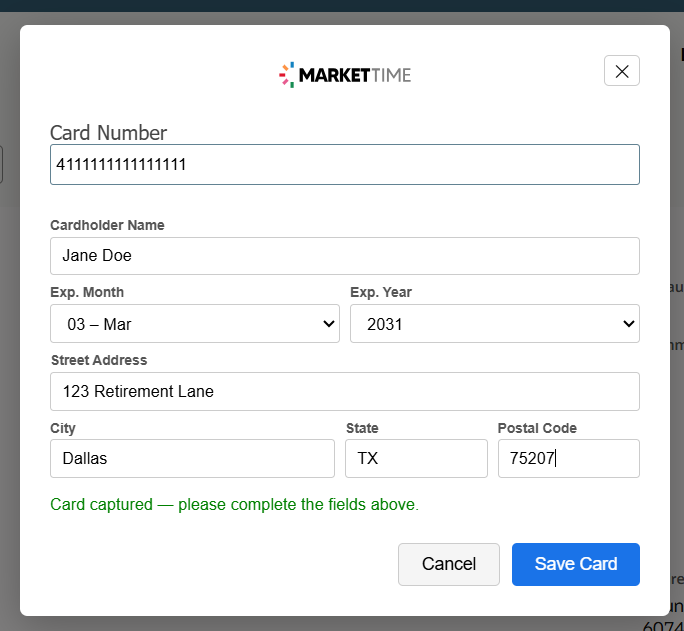This screenshot has height=631, width=684.
Task: Click the Street Address label
Action: click(99, 360)
